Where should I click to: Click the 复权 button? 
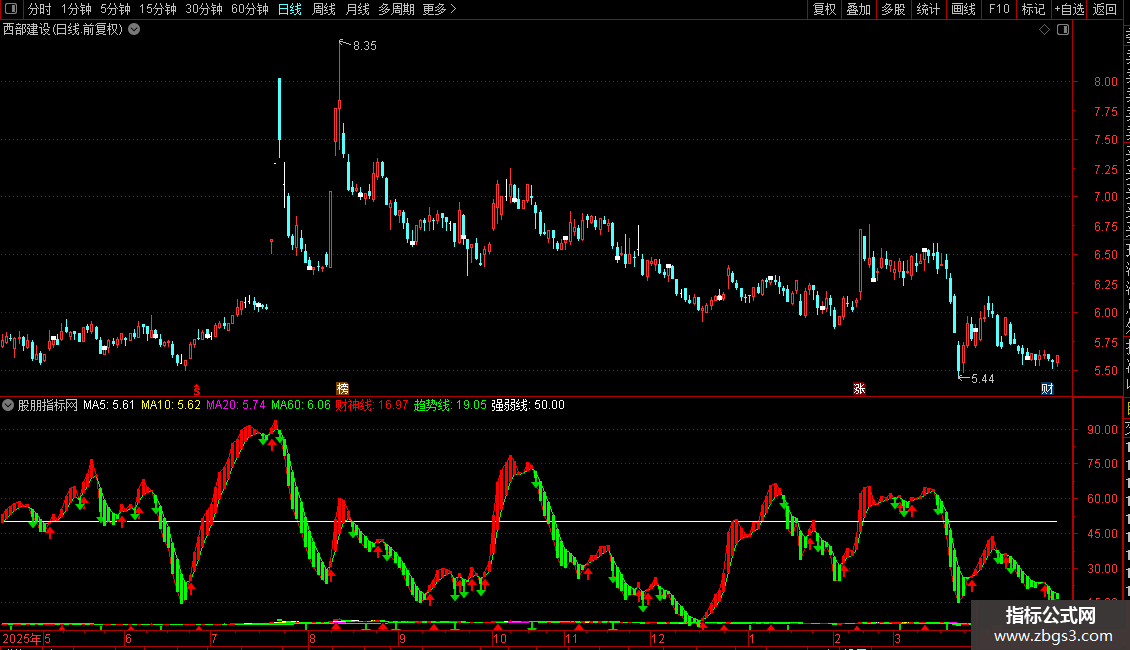[824, 9]
